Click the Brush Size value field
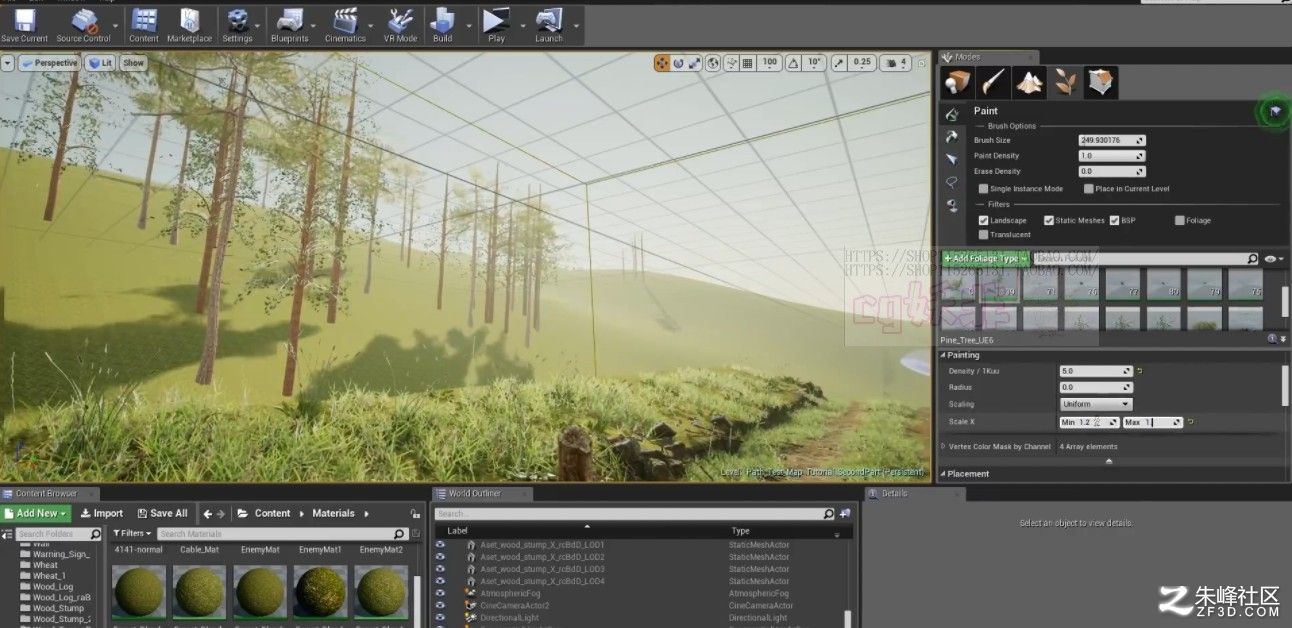This screenshot has height=628, width=1292. tap(1112, 141)
